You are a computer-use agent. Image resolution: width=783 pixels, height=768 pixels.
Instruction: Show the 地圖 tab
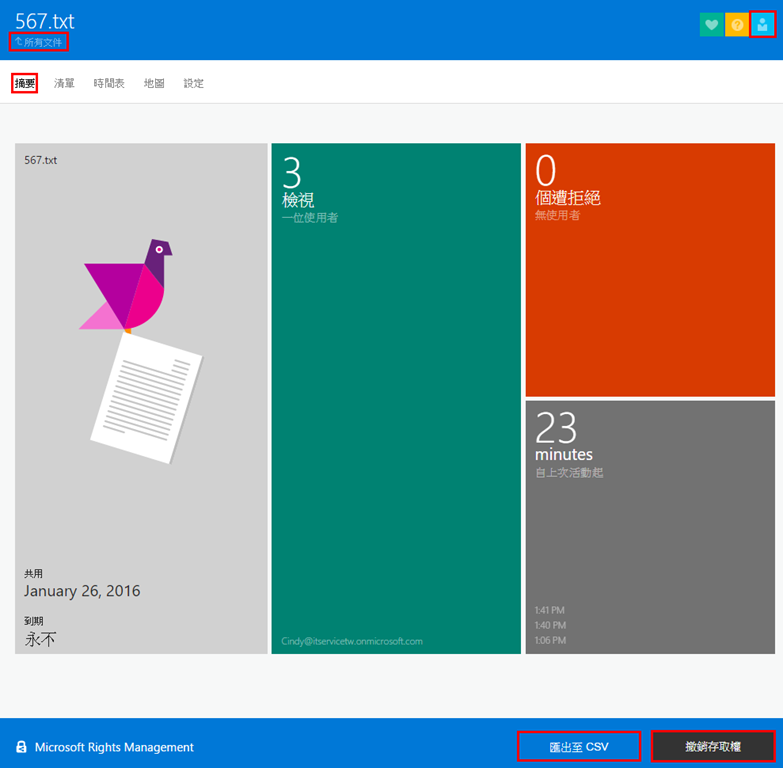click(x=154, y=83)
